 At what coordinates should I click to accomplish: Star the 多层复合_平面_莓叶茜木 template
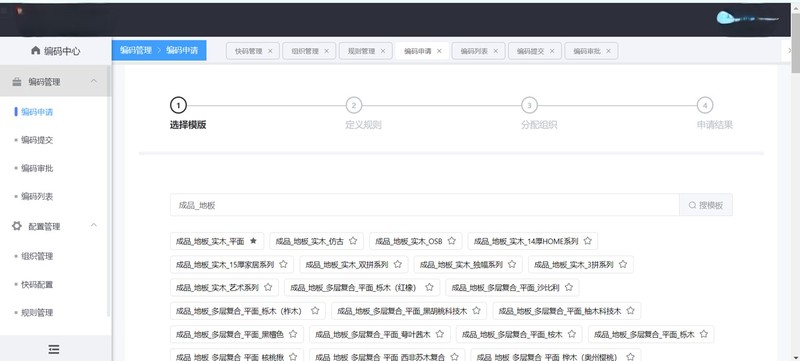(x=440, y=334)
